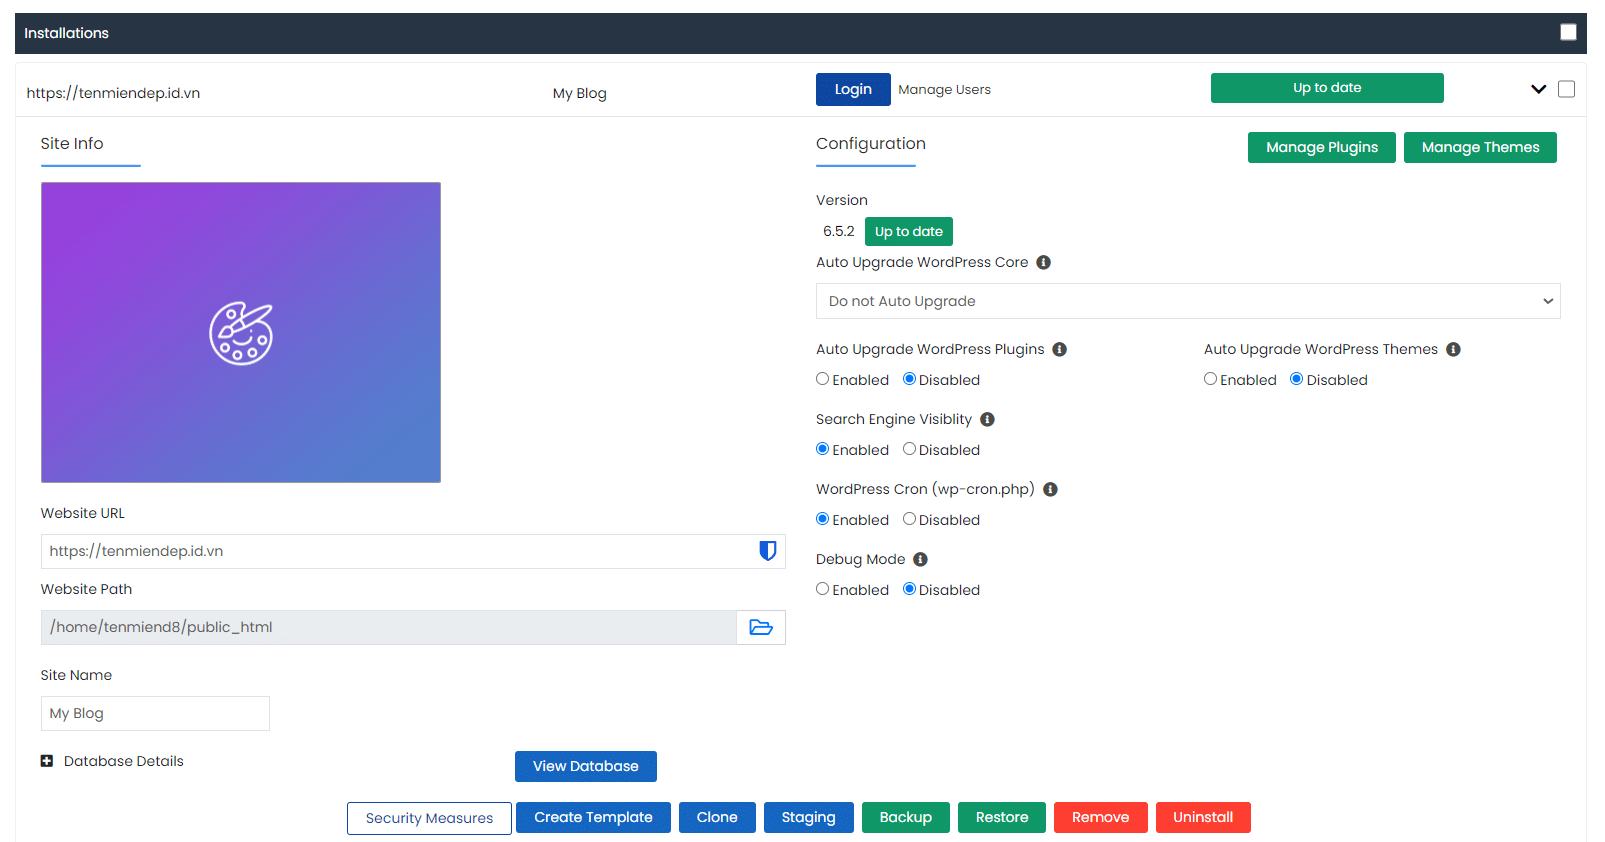Viewport: 1605px width, 842px height.
Task: Click info icon beside Search Engine Visiblity
Action: (x=987, y=419)
